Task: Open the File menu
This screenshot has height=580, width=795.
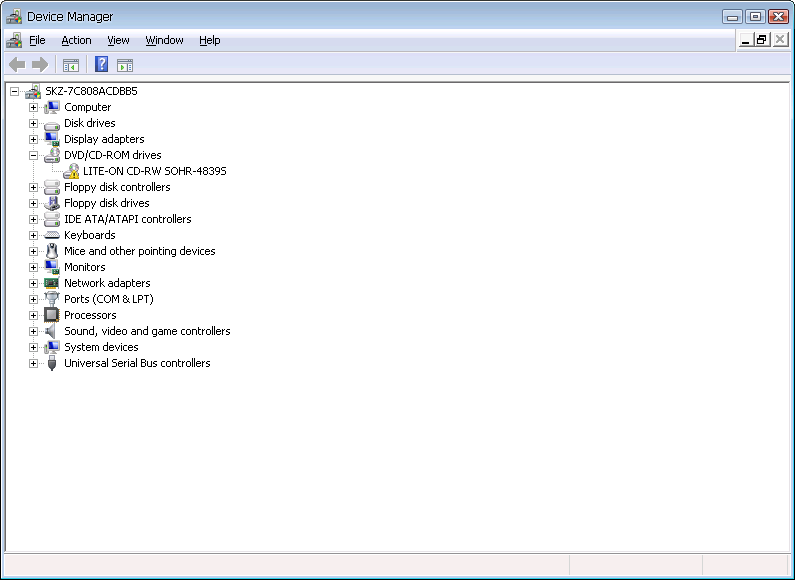Action: 37,40
